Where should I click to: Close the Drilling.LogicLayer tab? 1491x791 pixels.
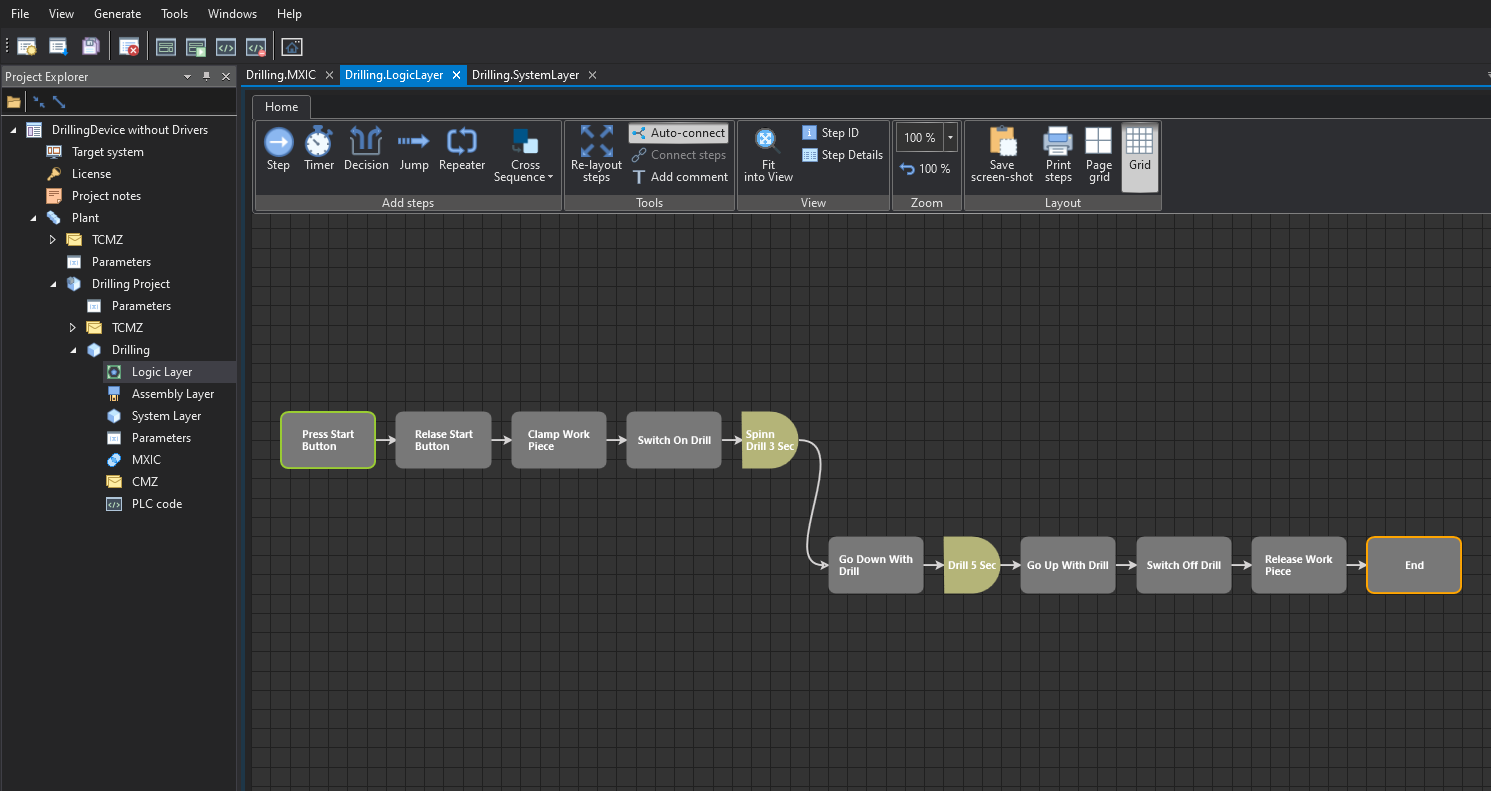pos(455,75)
